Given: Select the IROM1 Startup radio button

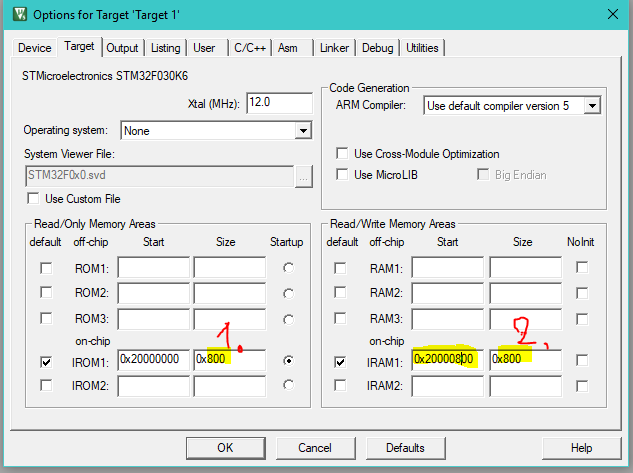Looking at the screenshot, I should click(x=288, y=360).
